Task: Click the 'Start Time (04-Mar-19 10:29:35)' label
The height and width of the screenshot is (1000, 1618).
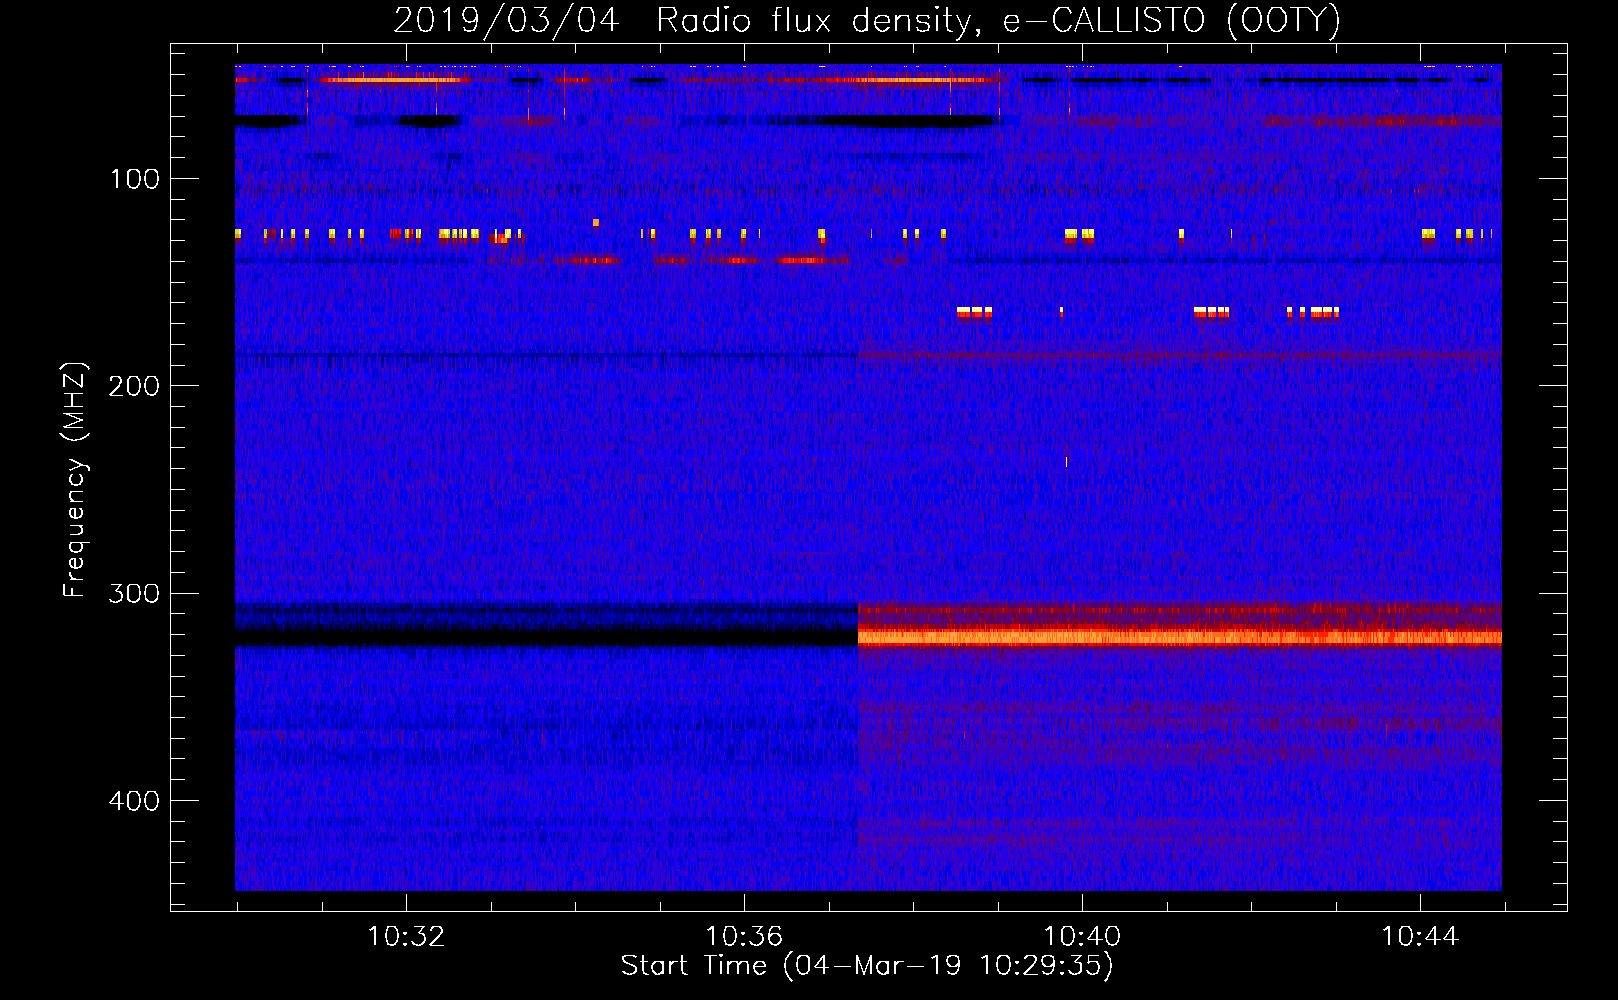Action: click(867, 966)
